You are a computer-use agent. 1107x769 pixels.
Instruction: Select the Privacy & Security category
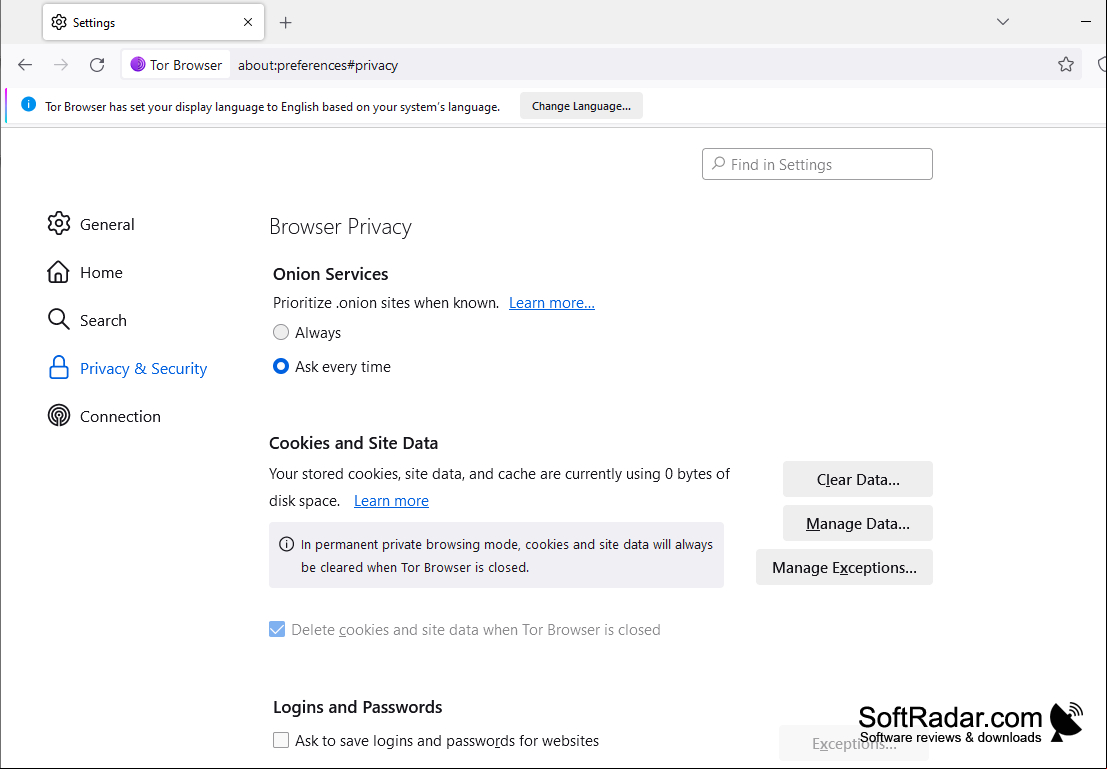(x=128, y=368)
